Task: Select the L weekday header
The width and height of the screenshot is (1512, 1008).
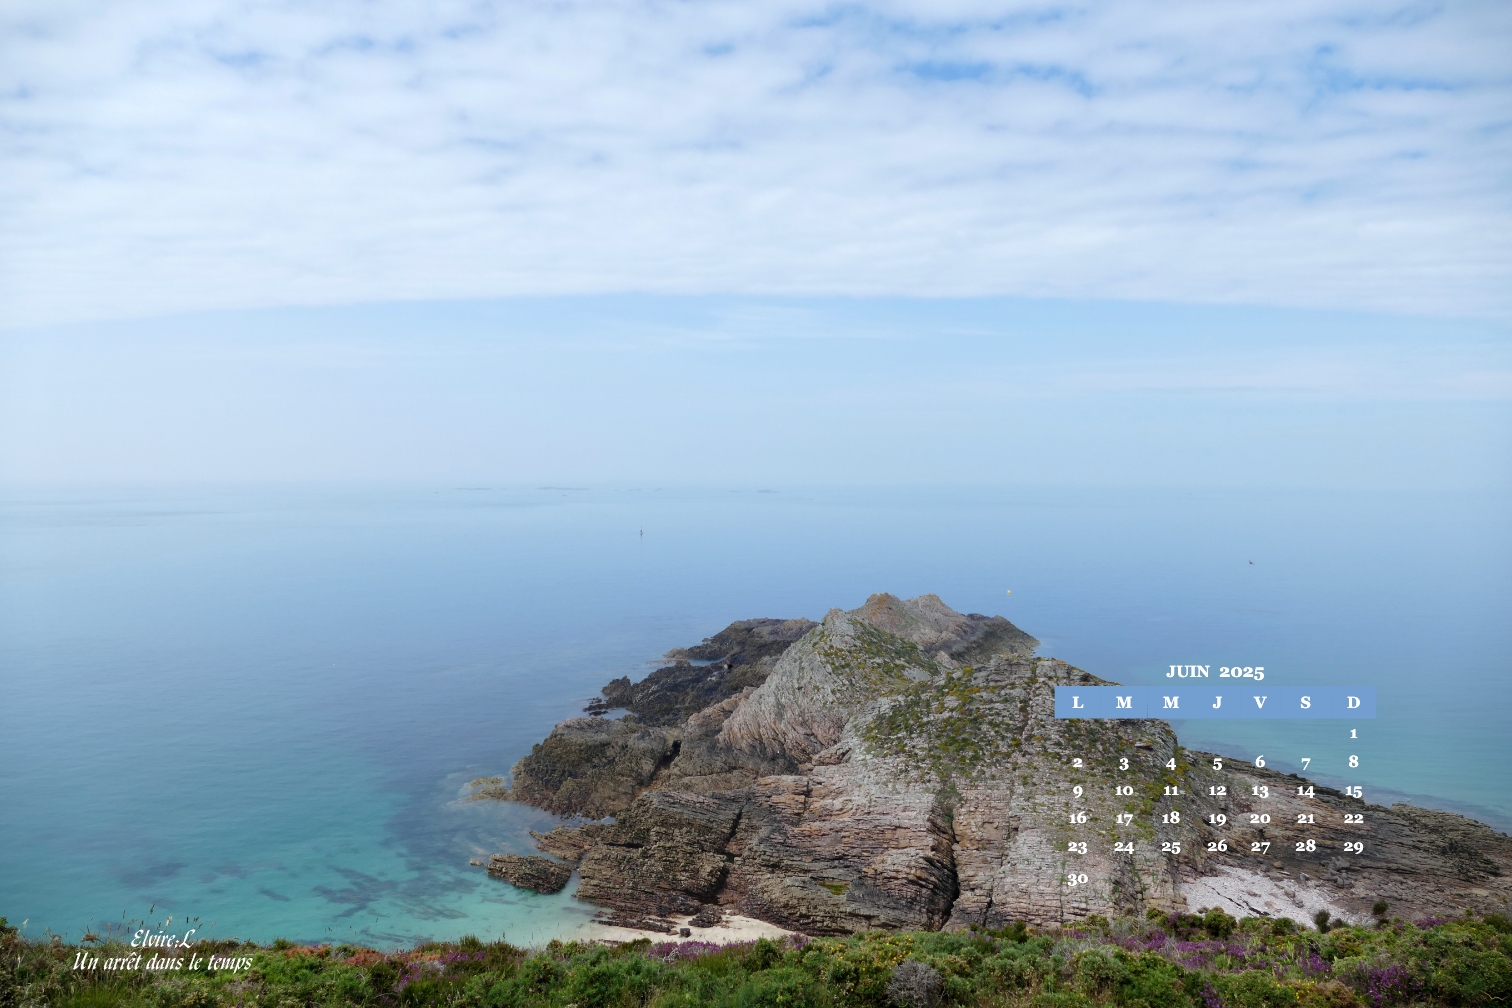Action: click(1077, 702)
